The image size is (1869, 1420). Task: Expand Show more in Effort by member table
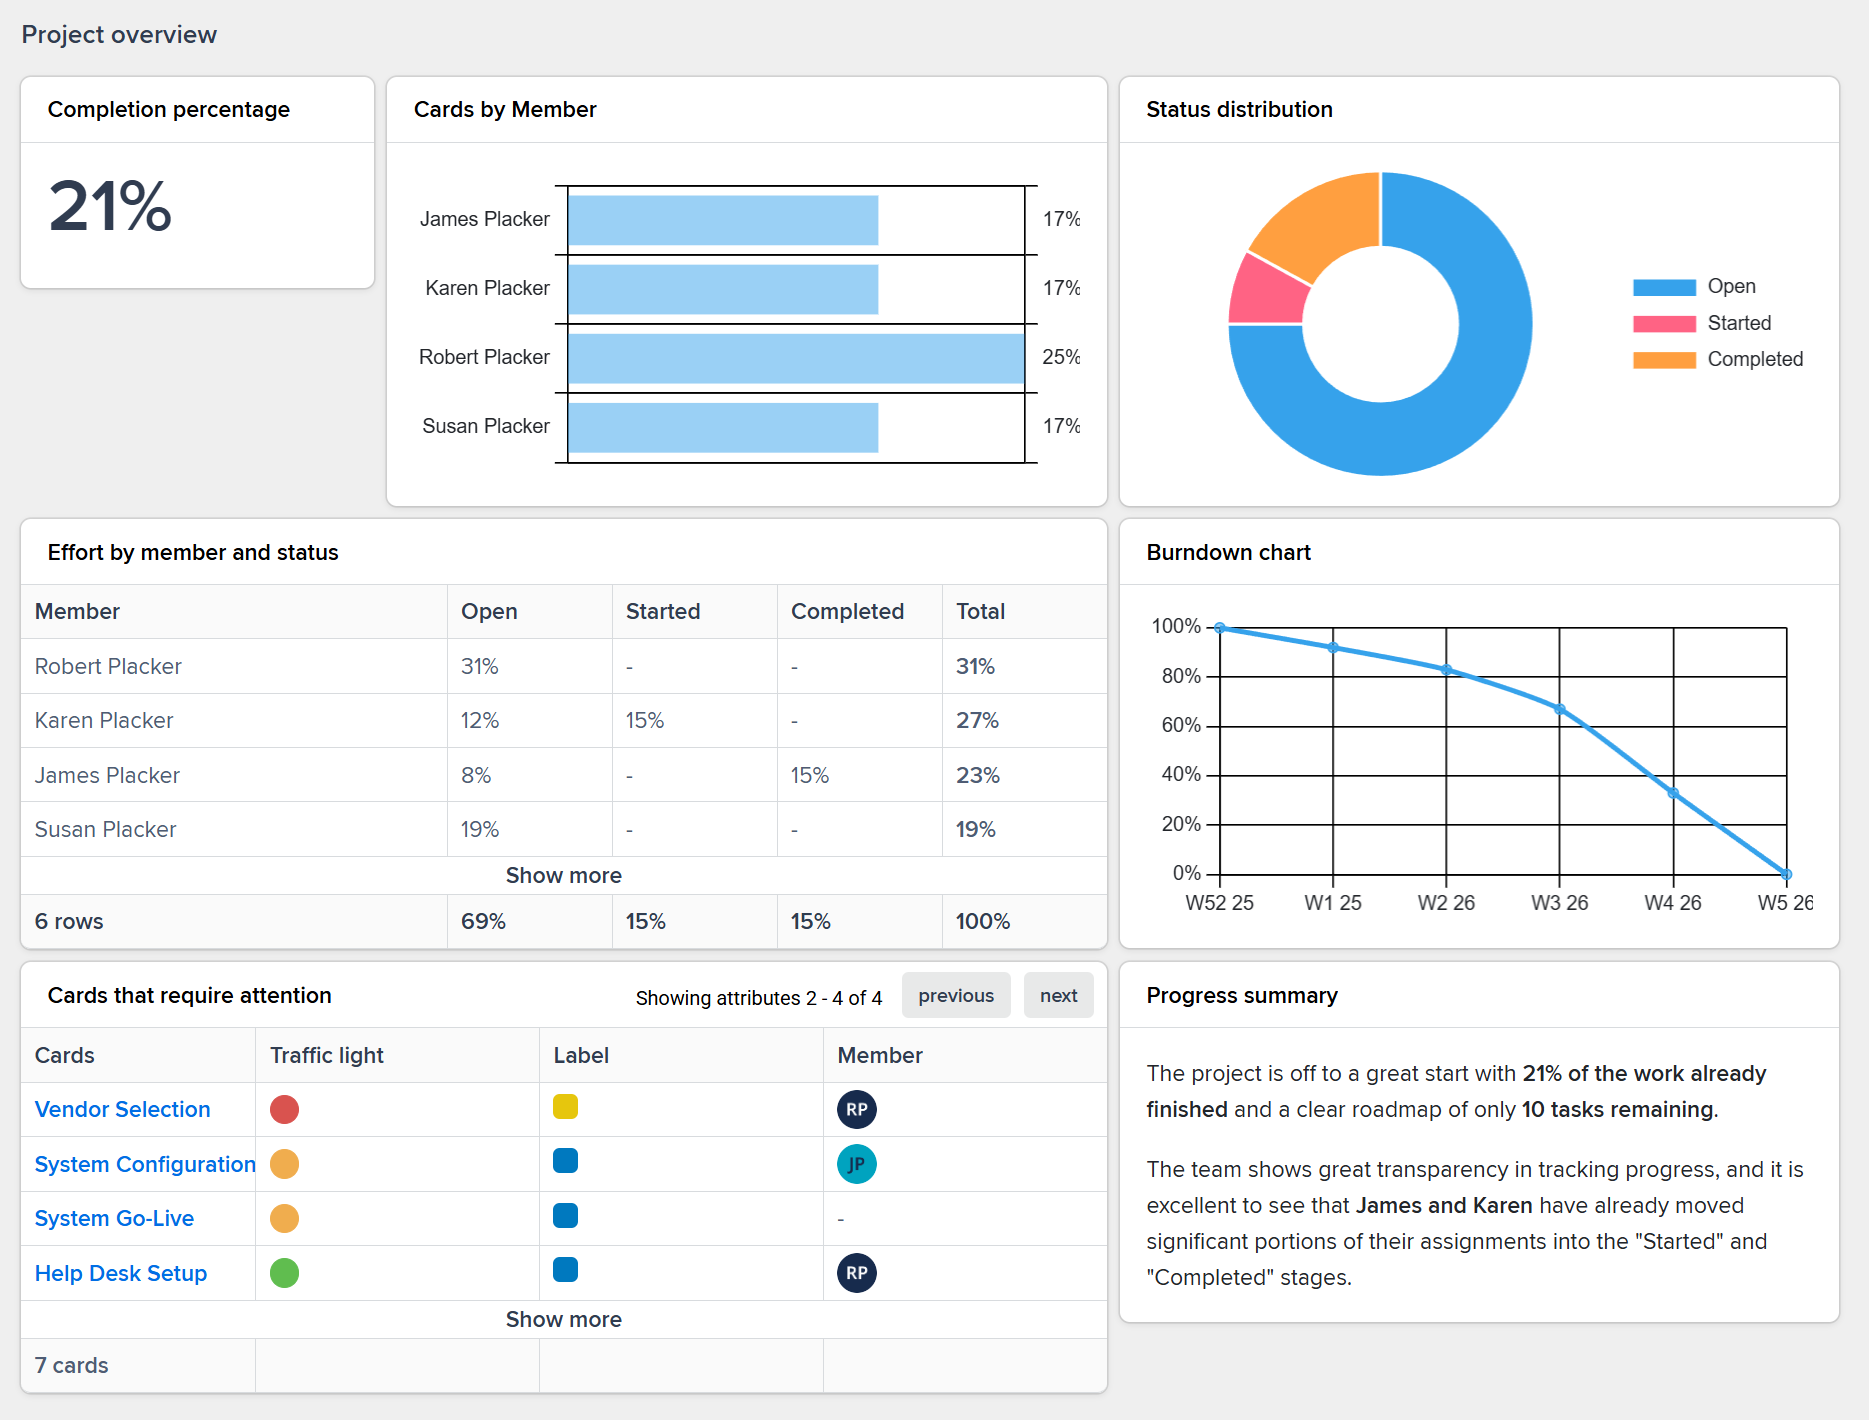click(x=563, y=875)
